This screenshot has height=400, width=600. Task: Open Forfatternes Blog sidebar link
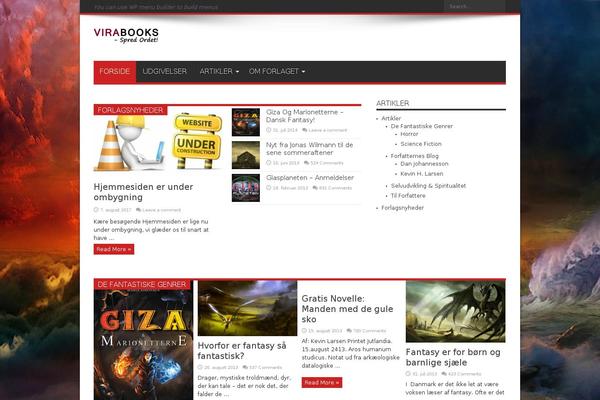point(414,156)
